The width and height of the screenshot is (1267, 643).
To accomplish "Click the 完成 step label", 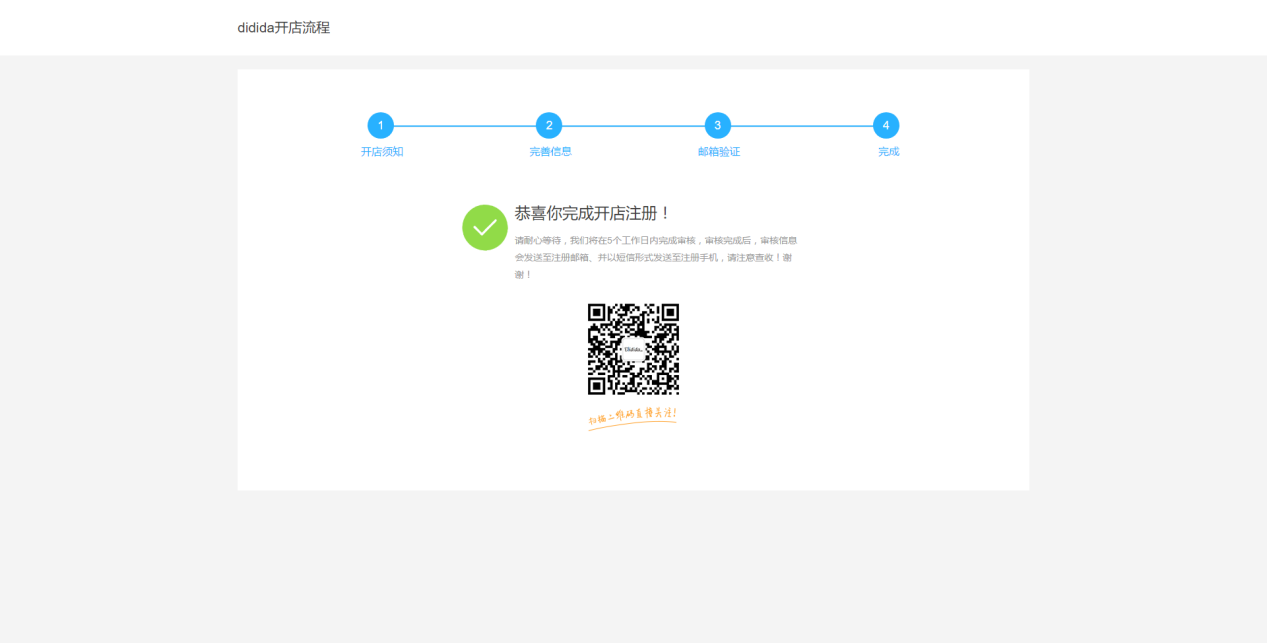I will [x=888, y=152].
